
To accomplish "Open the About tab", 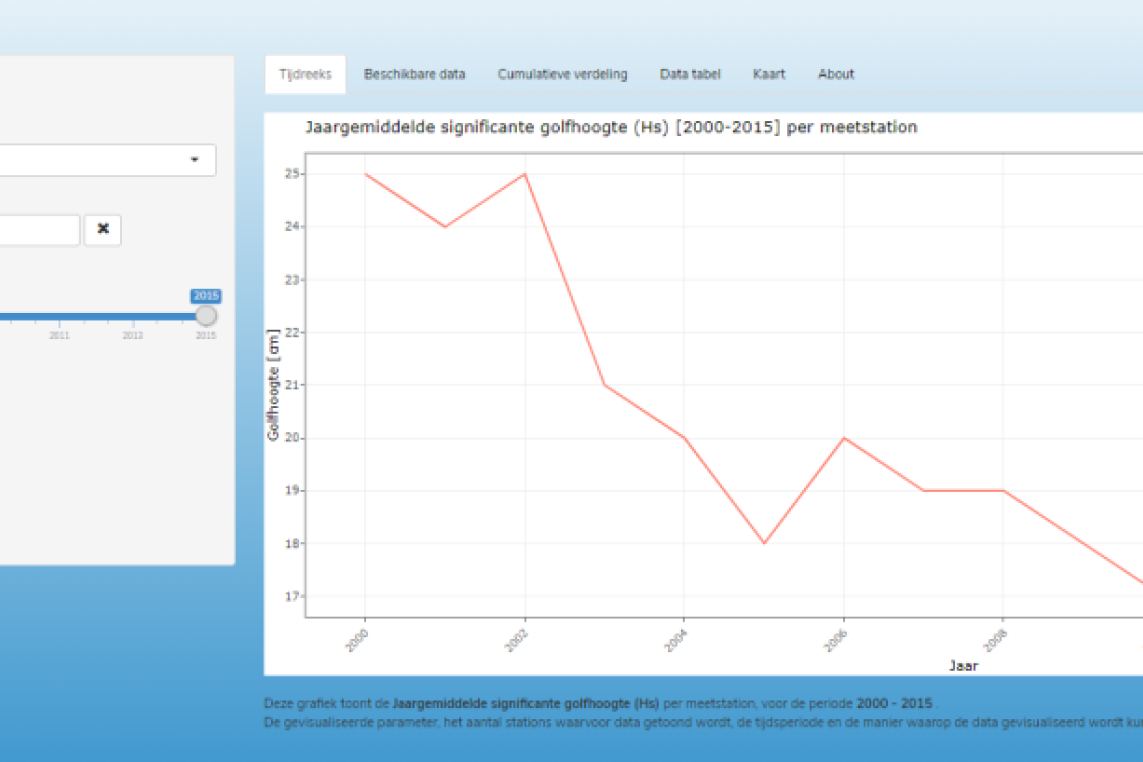I will point(835,74).
